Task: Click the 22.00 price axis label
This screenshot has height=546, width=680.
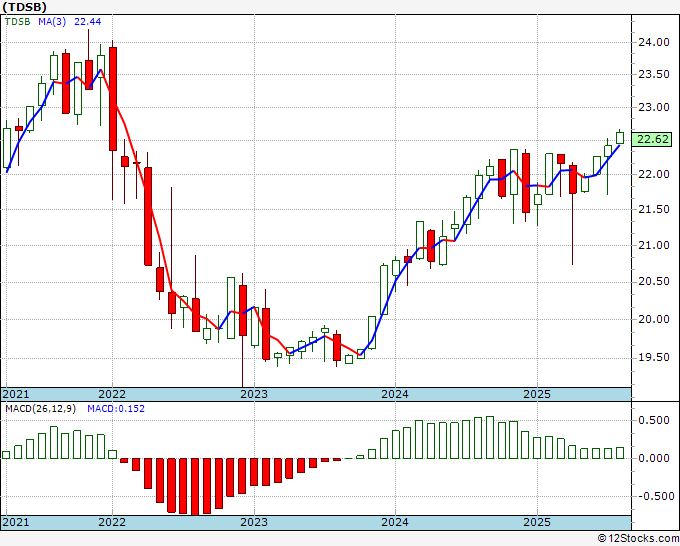Action: pos(654,174)
